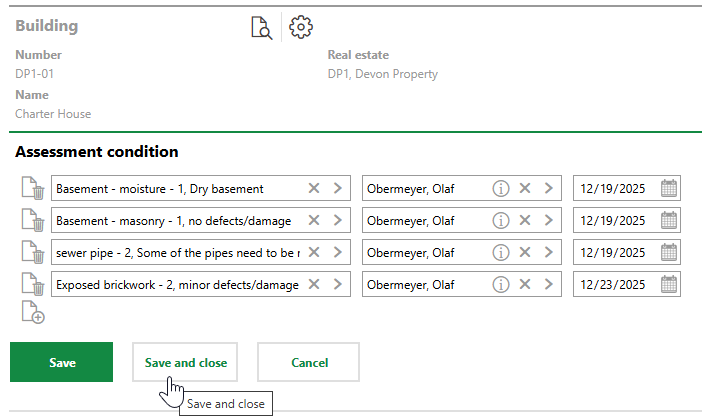Expand Basement - masonry condition selector arrow
The image size is (702, 418).
(x=337, y=220)
